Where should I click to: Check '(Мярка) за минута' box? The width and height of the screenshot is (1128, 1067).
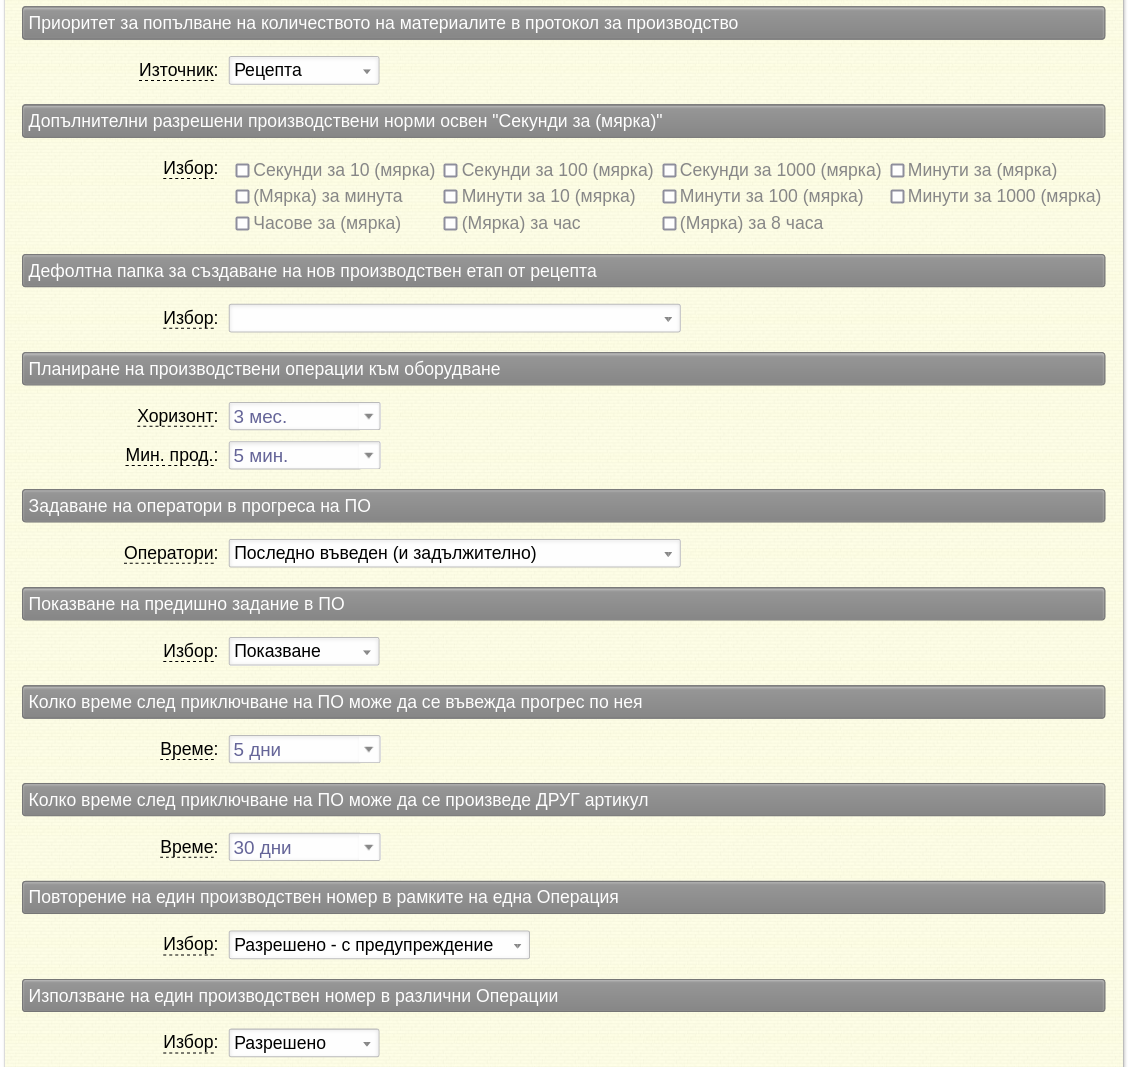(x=242, y=196)
